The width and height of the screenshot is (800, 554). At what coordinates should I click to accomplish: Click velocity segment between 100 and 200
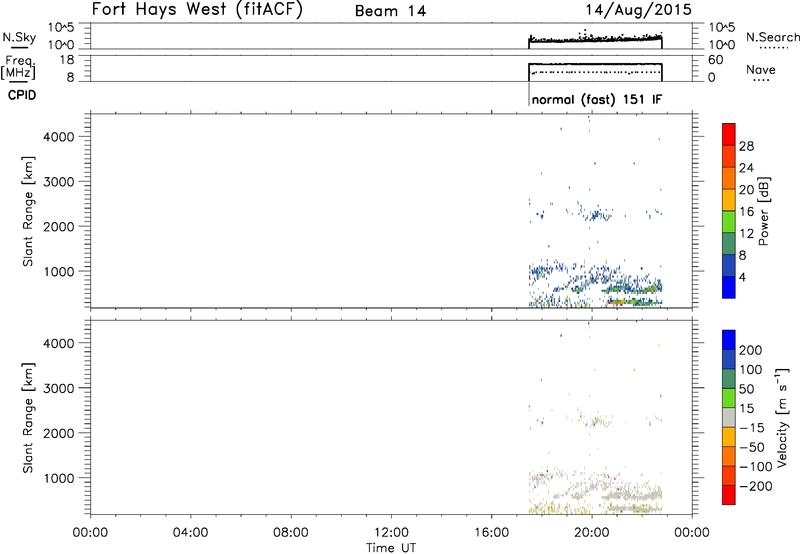[x=729, y=359]
